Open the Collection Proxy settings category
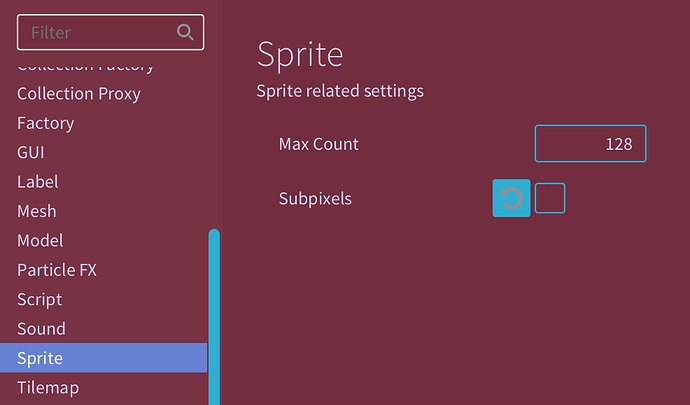 pyautogui.click(x=79, y=94)
